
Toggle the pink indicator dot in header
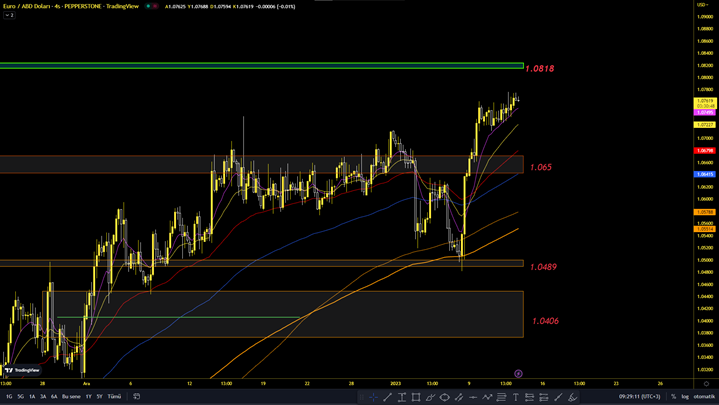tap(155, 6)
